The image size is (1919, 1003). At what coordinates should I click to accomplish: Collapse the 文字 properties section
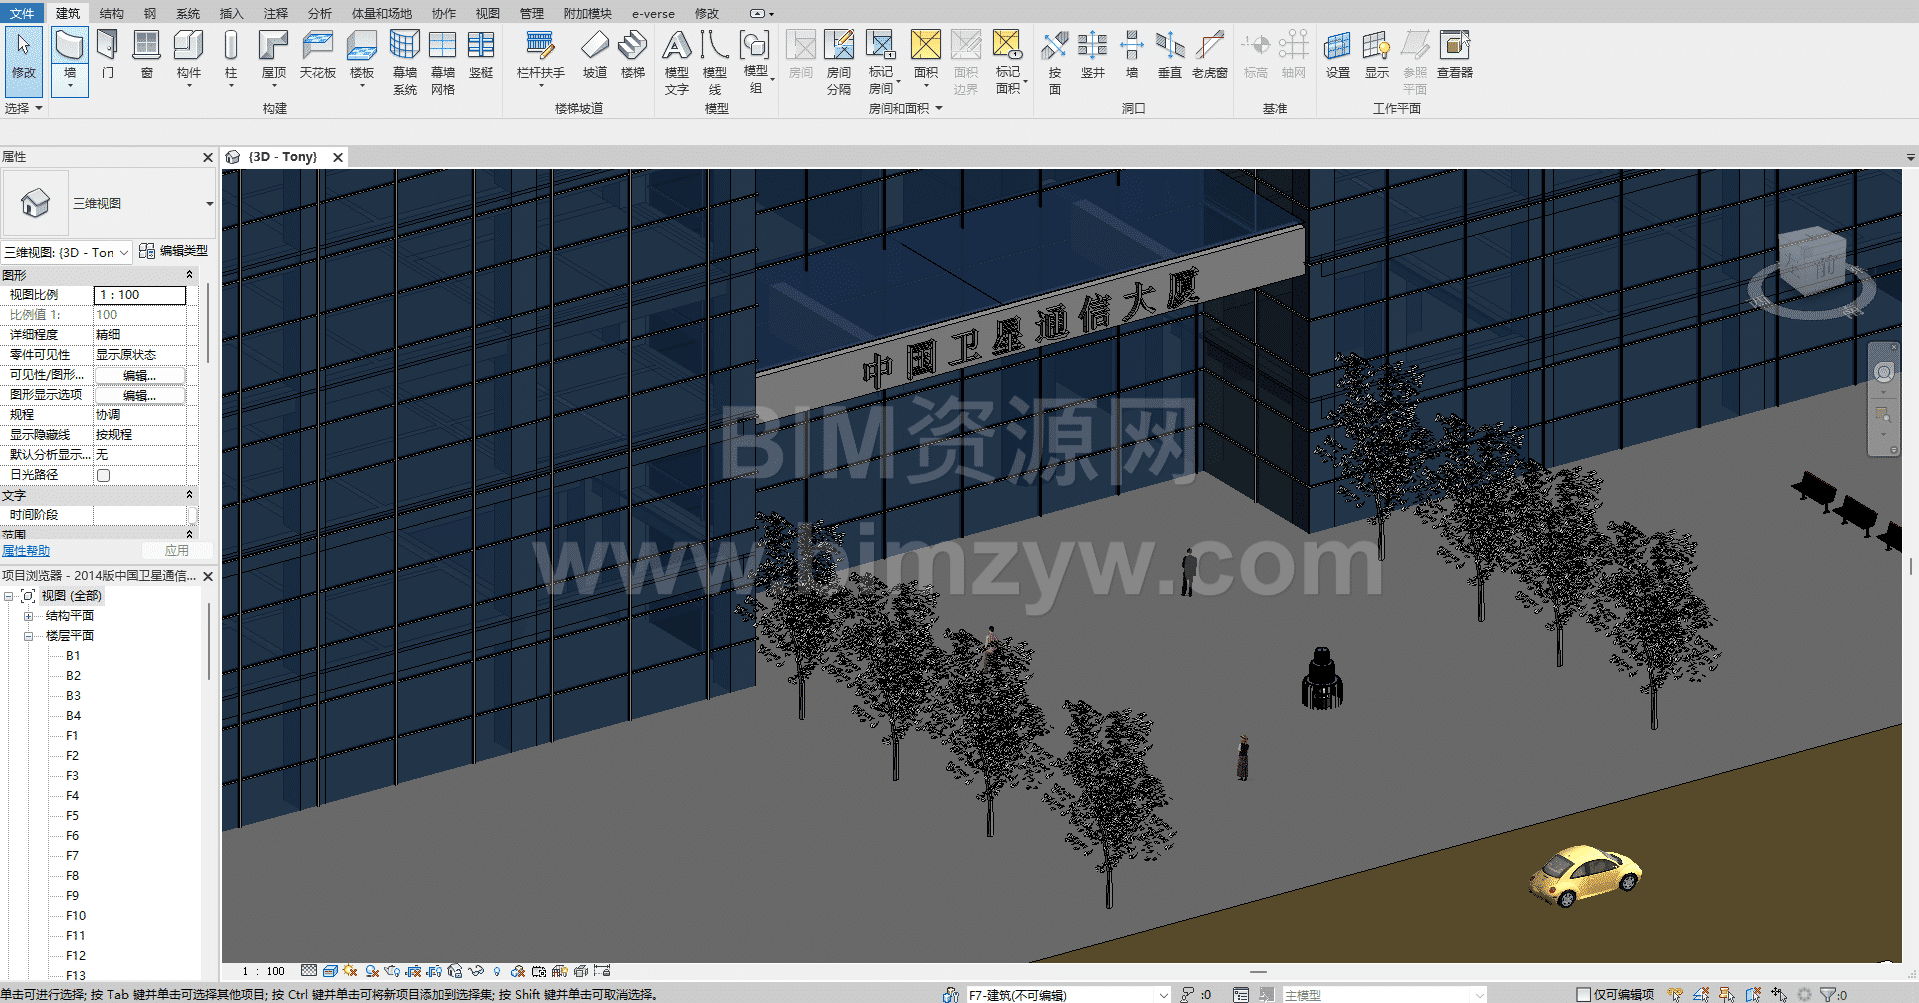[189, 495]
